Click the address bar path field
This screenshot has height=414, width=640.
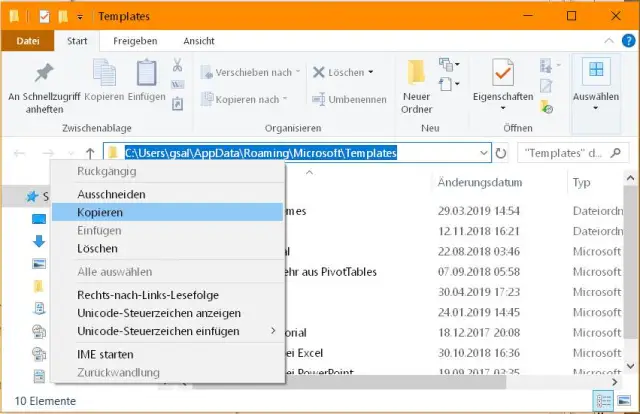point(297,153)
